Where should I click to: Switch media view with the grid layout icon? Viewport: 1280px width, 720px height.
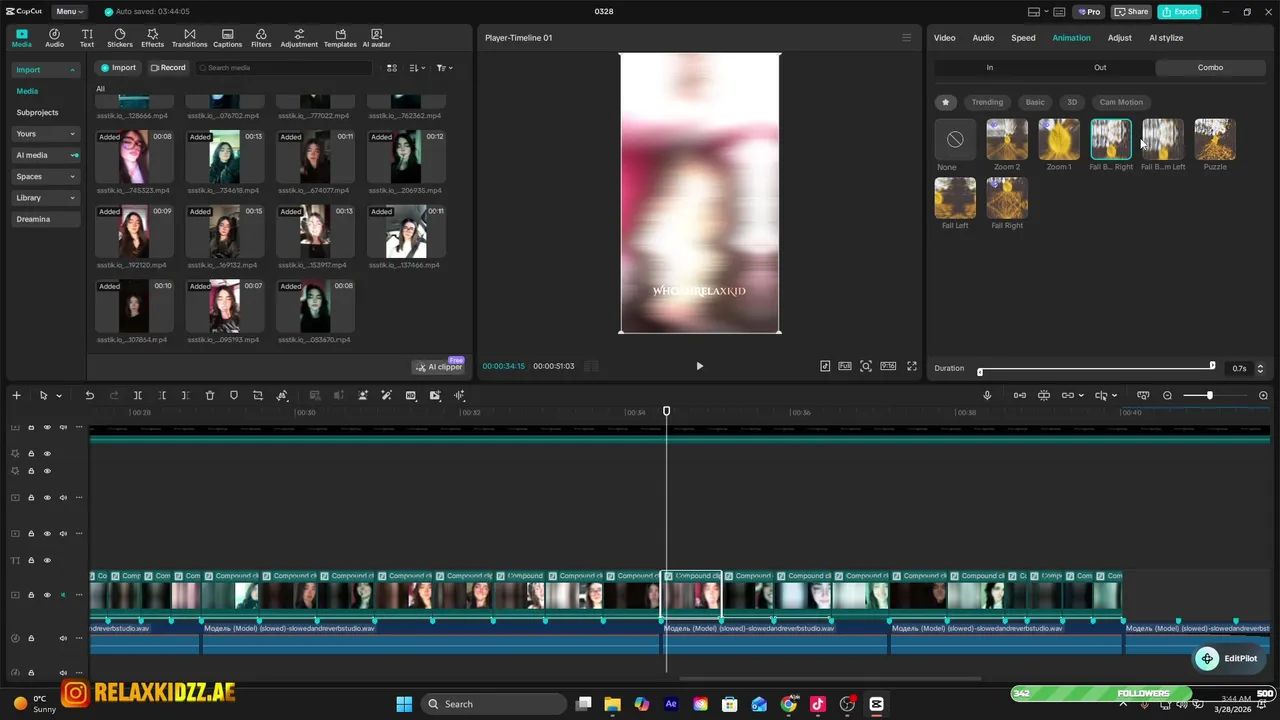pyautogui.click(x=392, y=68)
